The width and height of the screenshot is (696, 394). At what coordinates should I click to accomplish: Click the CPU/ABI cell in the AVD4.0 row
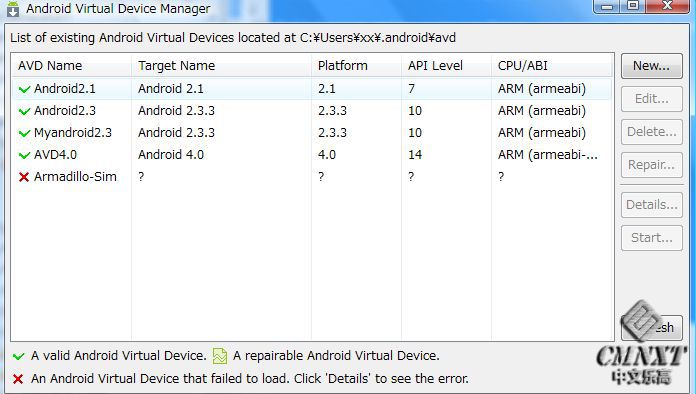pyautogui.click(x=548, y=155)
